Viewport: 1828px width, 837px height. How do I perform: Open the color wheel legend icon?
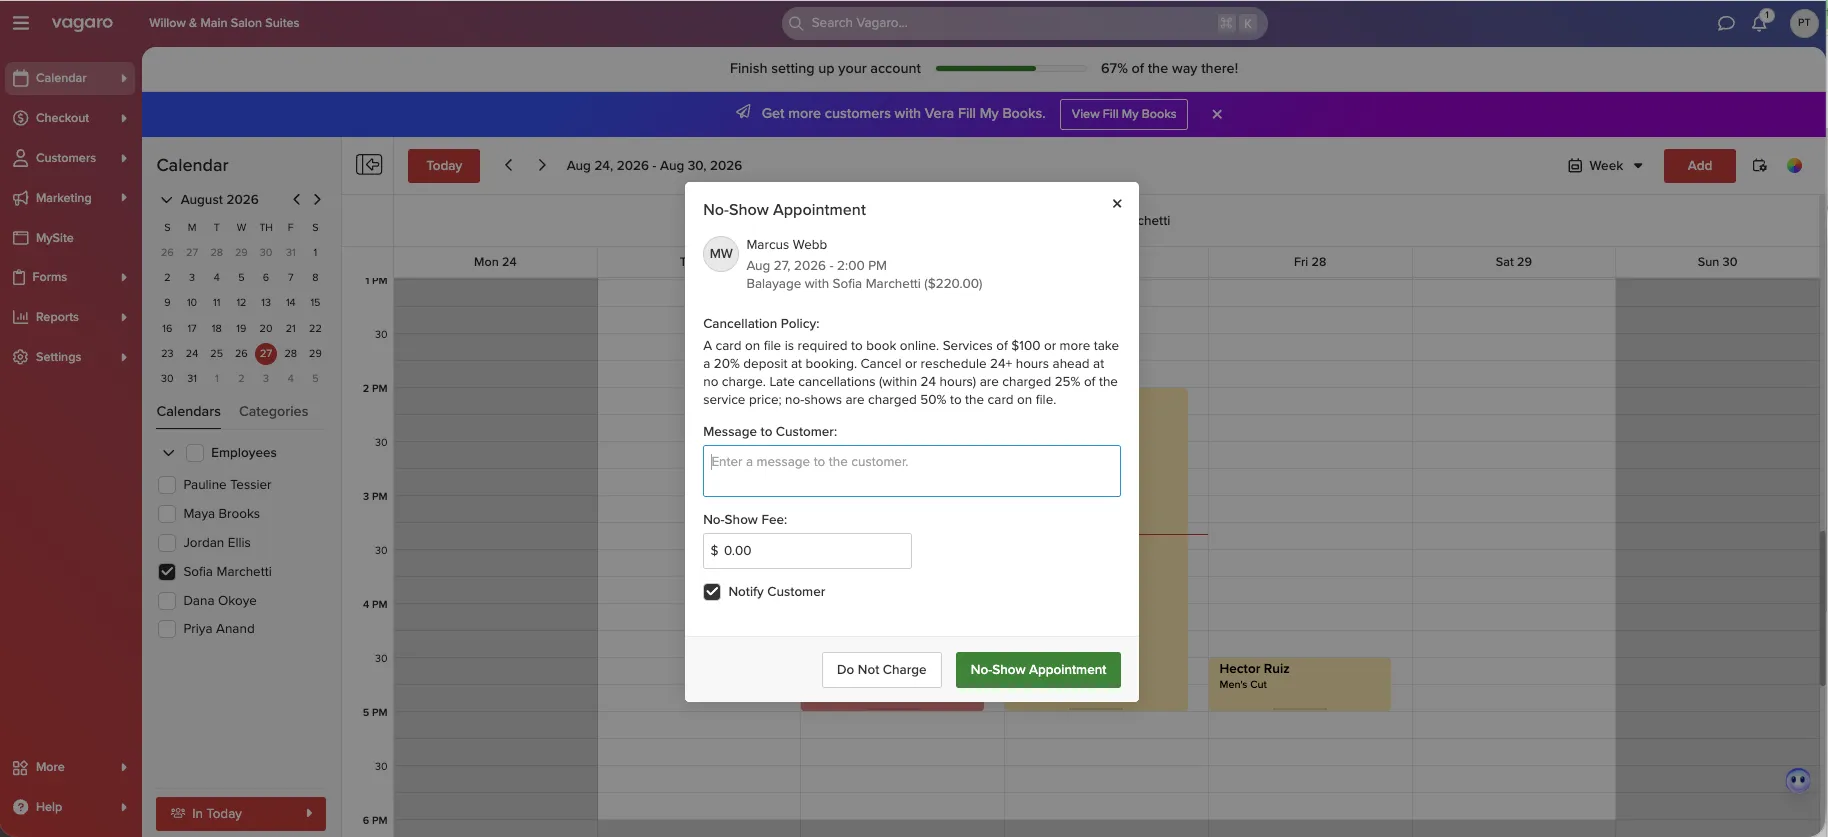(1795, 166)
